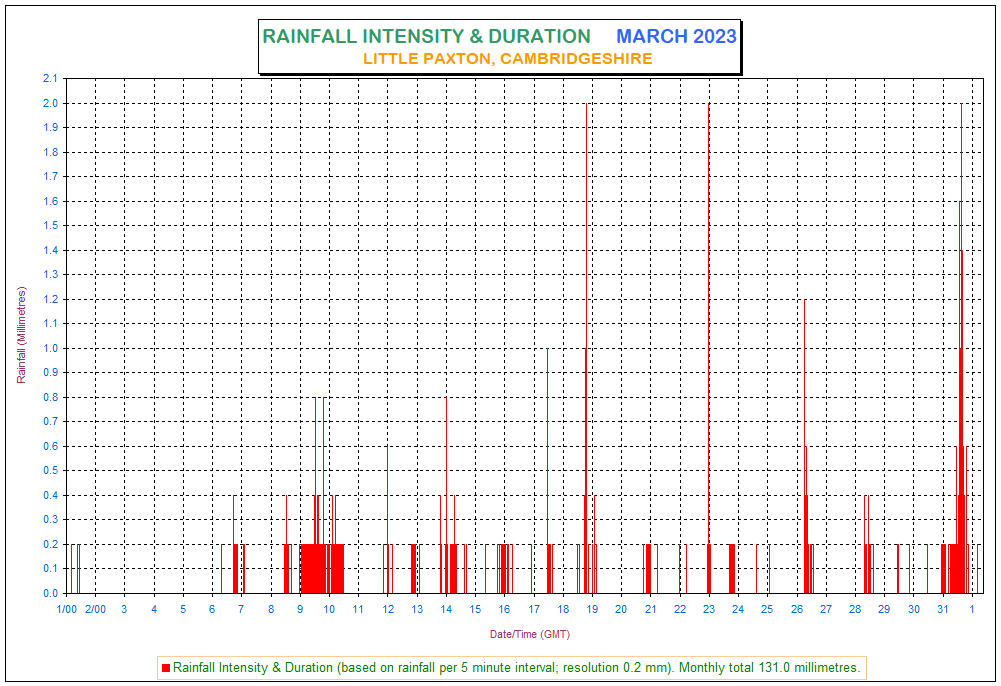Click the red legend square marker

pyautogui.click(x=166, y=668)
